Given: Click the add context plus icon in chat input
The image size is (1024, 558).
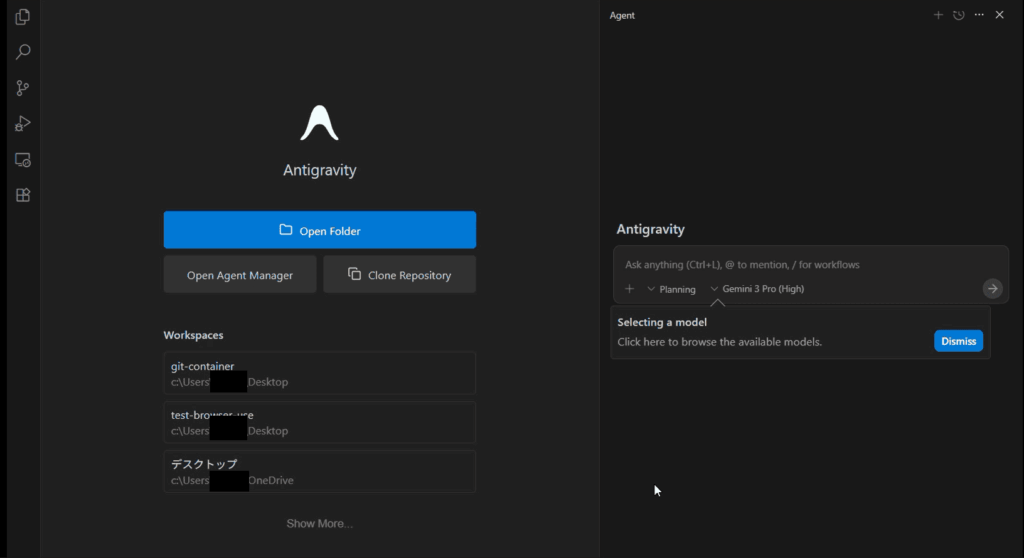Looking at the screenshot, I should [x=629, y=289].
